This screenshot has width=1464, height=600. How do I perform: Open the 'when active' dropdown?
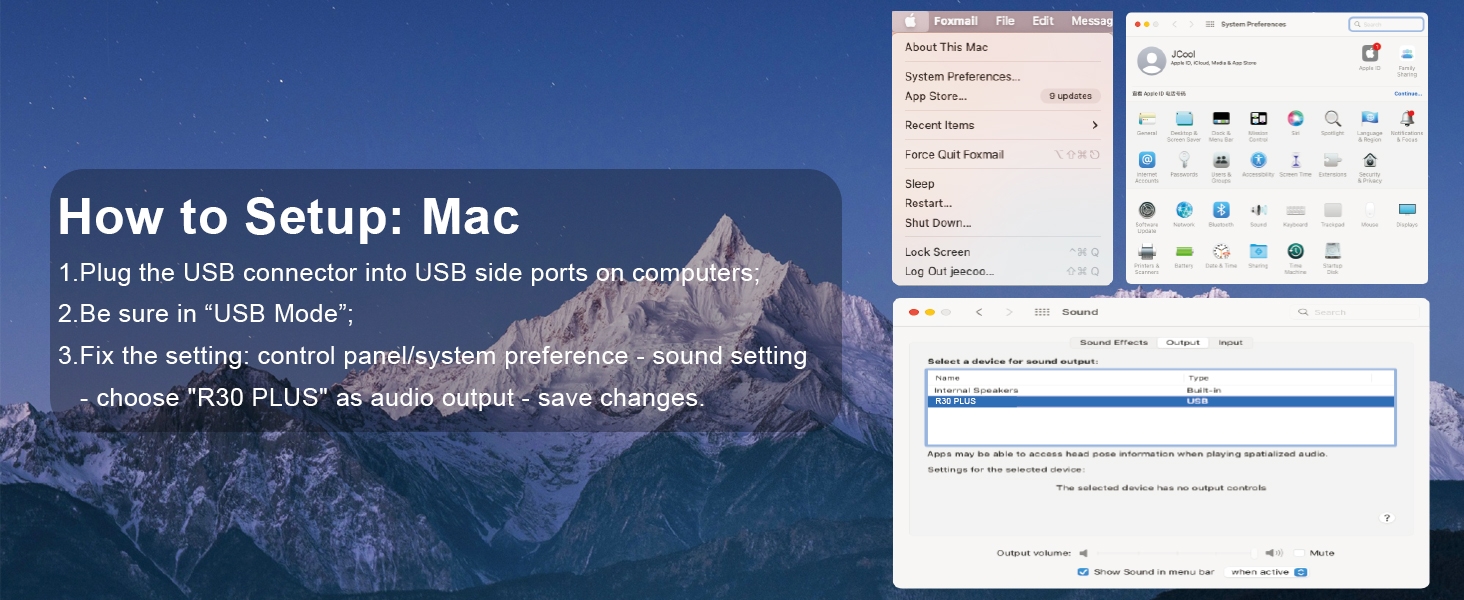coord(1268,572)
